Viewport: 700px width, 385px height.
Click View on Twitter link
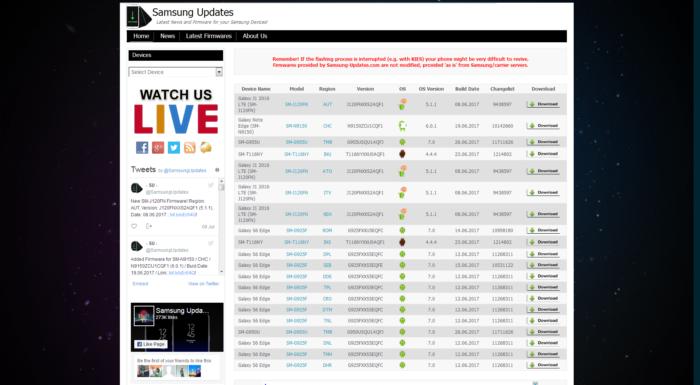(x=204, y=284)
